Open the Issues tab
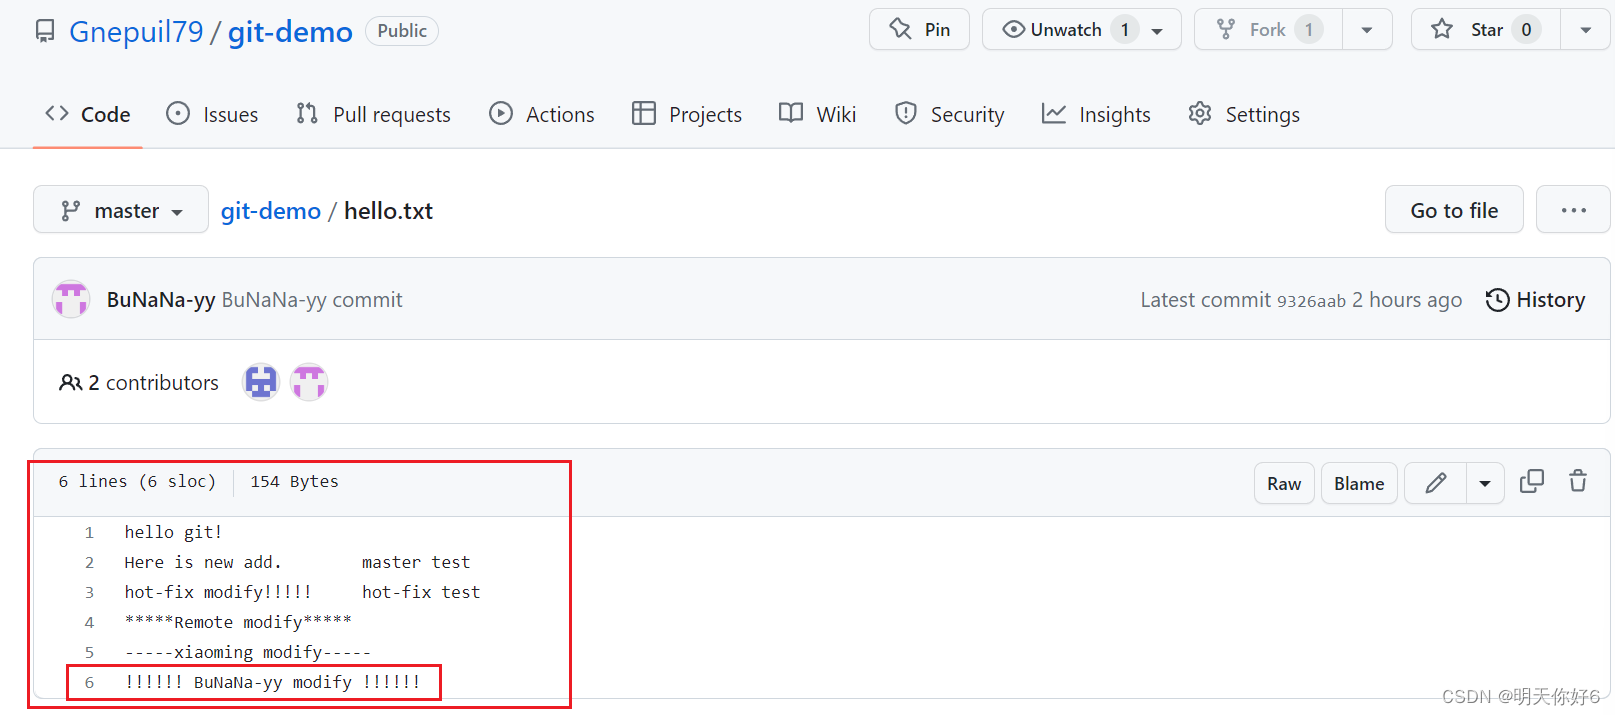 212,114
